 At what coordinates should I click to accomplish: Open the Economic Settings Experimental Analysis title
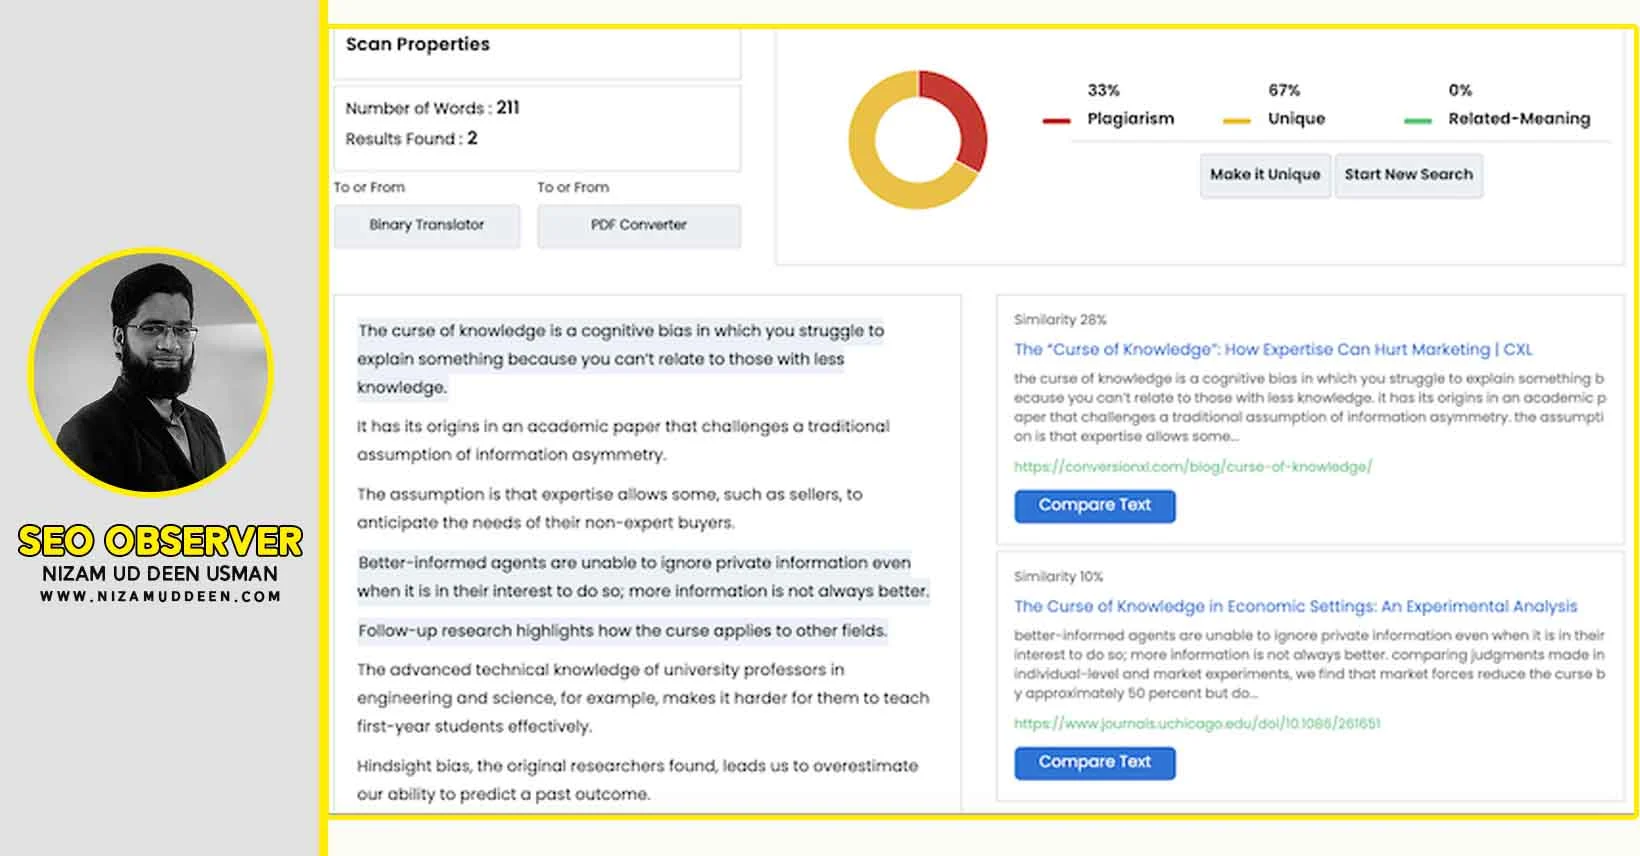click(1295, 607)
